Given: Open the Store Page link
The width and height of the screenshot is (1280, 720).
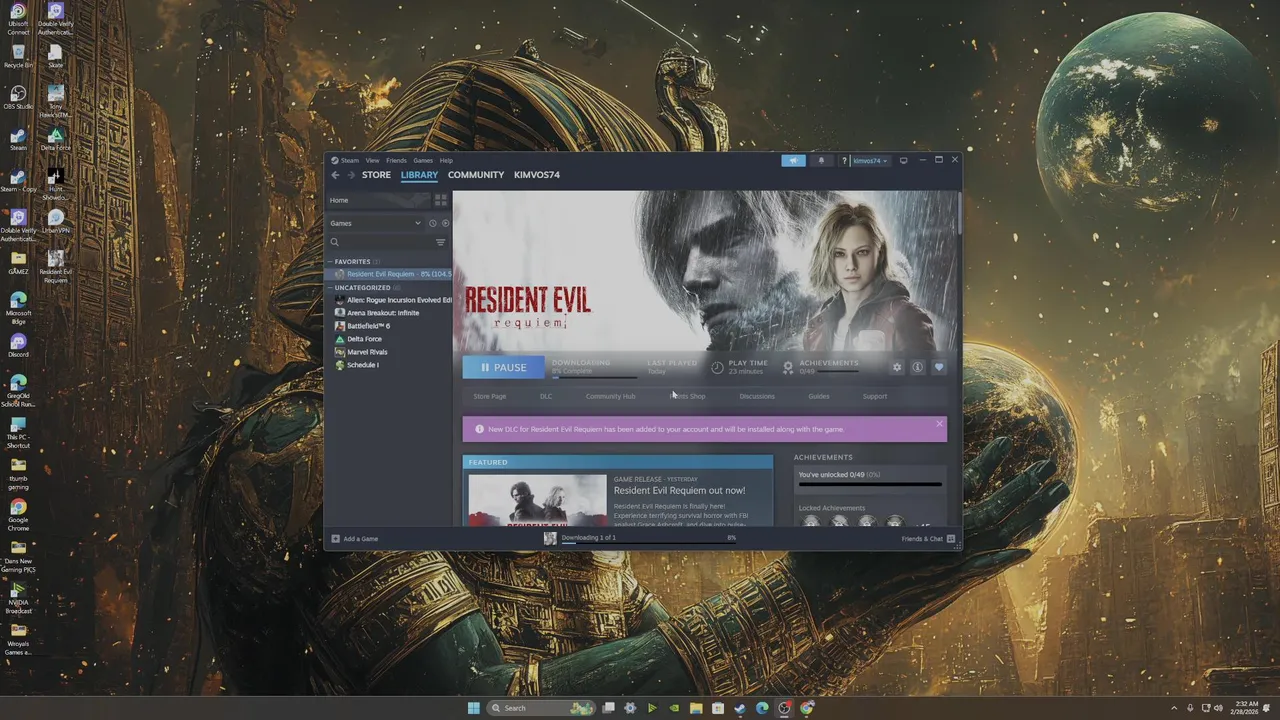Looking at the screenshot, I should coord(490,396).
